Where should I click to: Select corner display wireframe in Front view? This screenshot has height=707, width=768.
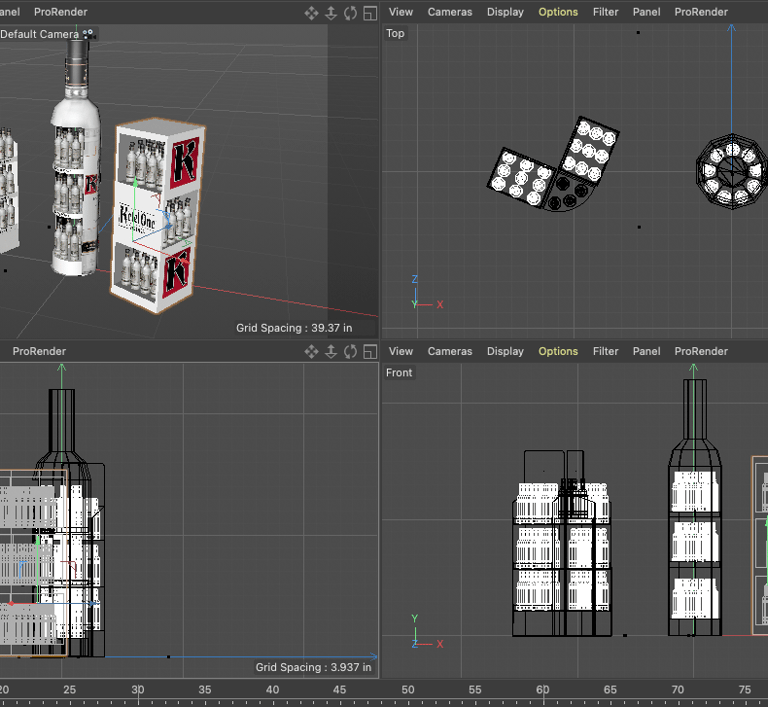(562, 544)
